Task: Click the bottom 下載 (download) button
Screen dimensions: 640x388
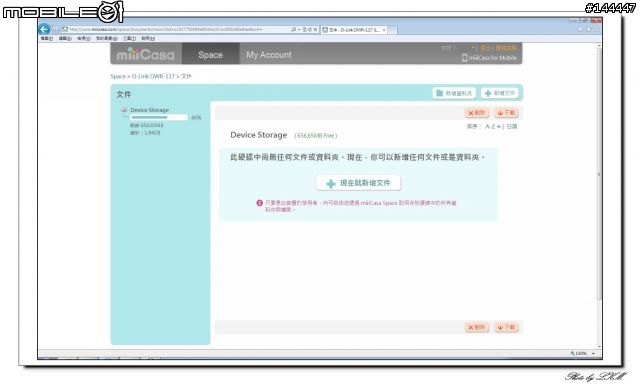Action: [x=507, y=327]
